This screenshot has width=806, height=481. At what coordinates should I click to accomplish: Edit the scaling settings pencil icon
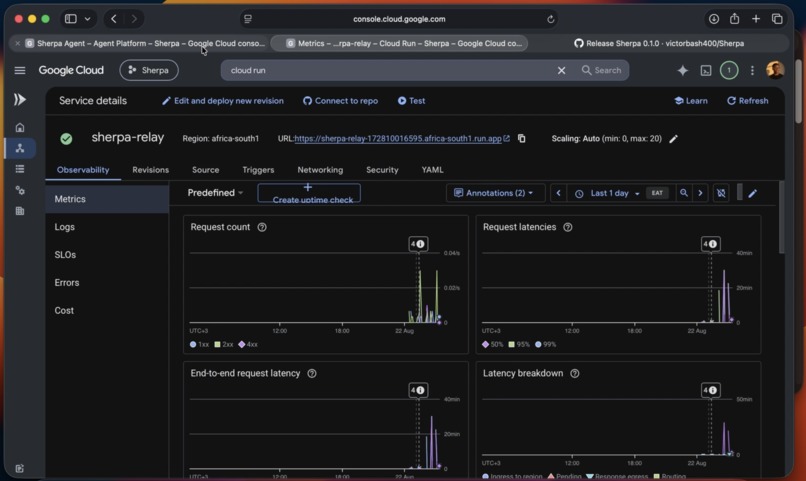pos(673,139)
